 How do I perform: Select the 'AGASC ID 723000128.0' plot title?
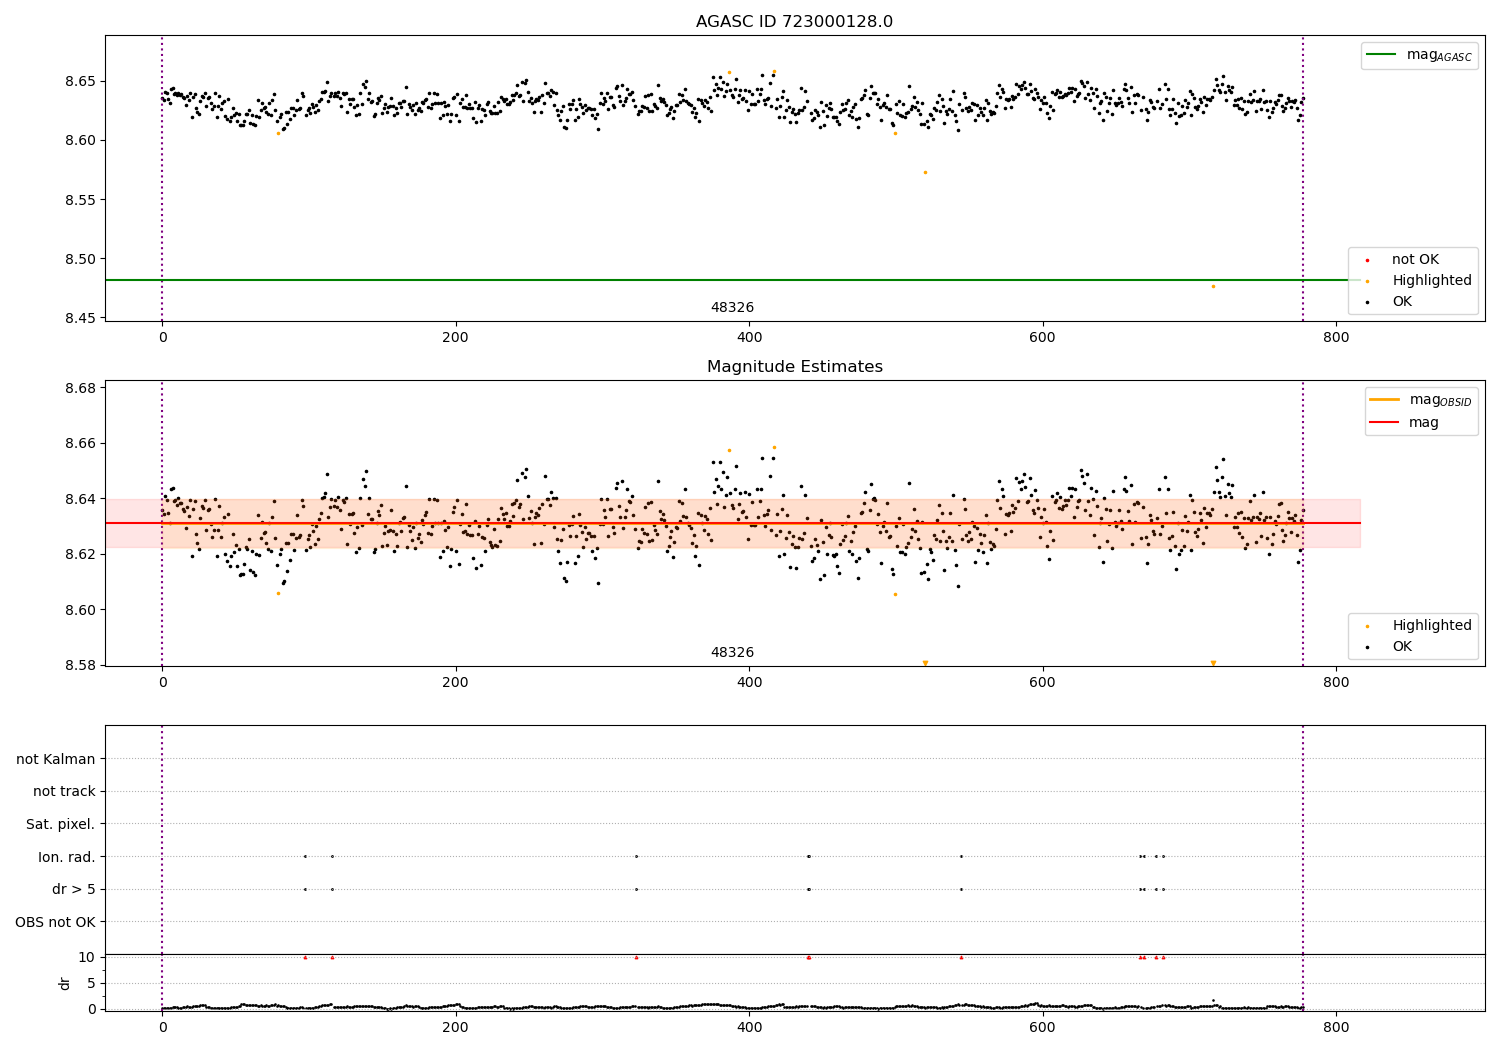(794, 22)
